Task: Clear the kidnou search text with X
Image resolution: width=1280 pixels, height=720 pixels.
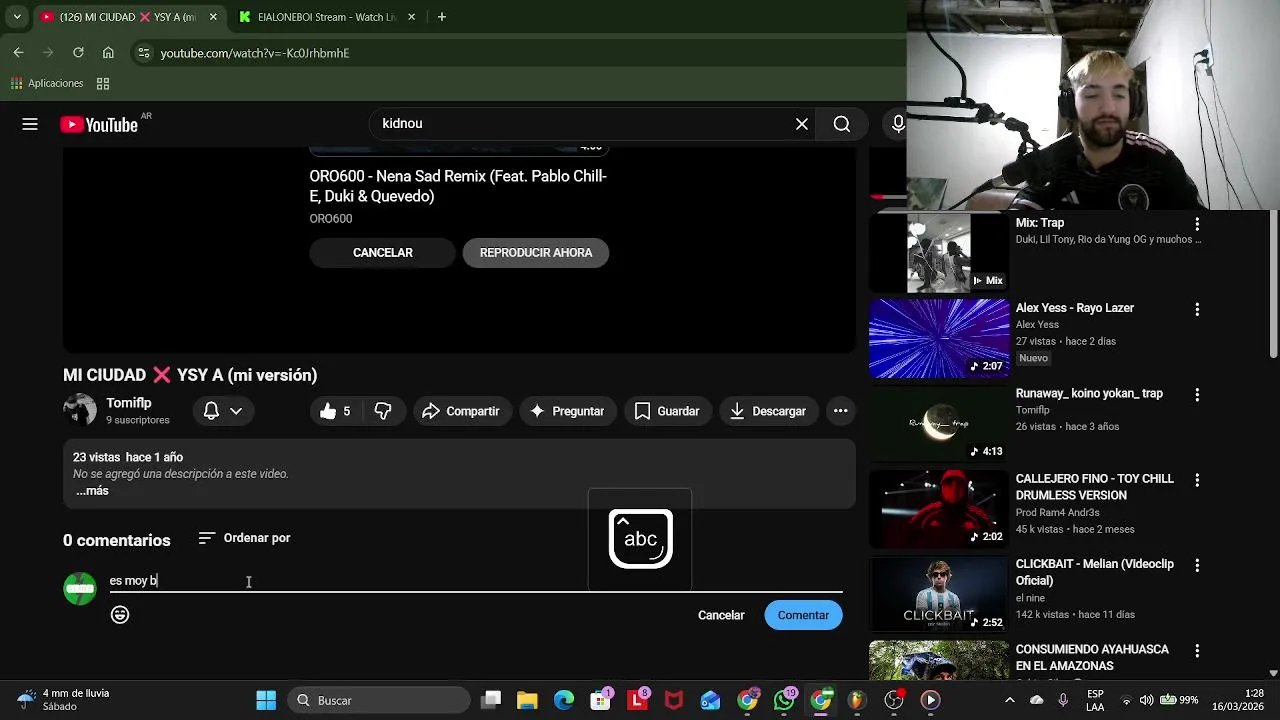Action: coord(802,124)
